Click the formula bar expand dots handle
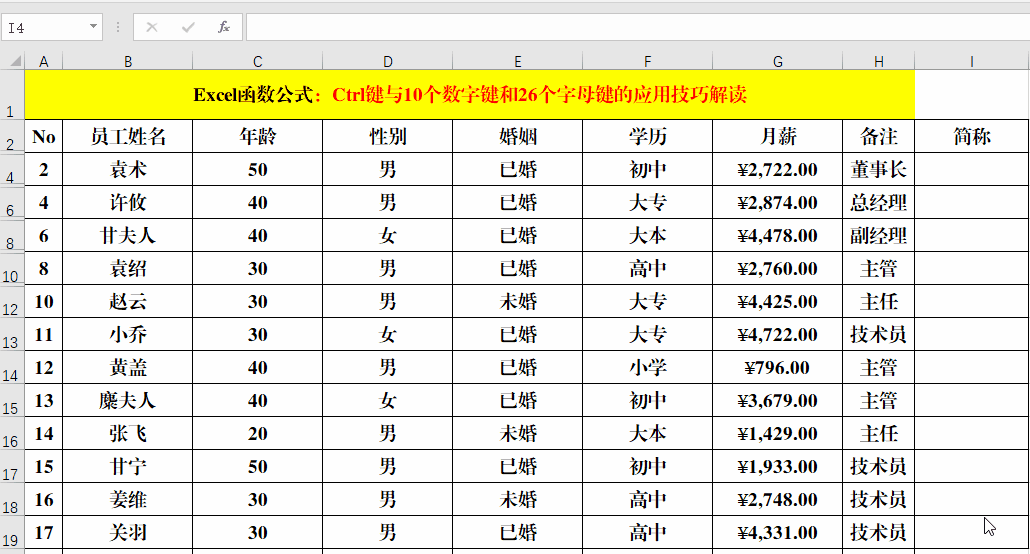The height and width of the screenshot is (554, 1030). [118, 27]
